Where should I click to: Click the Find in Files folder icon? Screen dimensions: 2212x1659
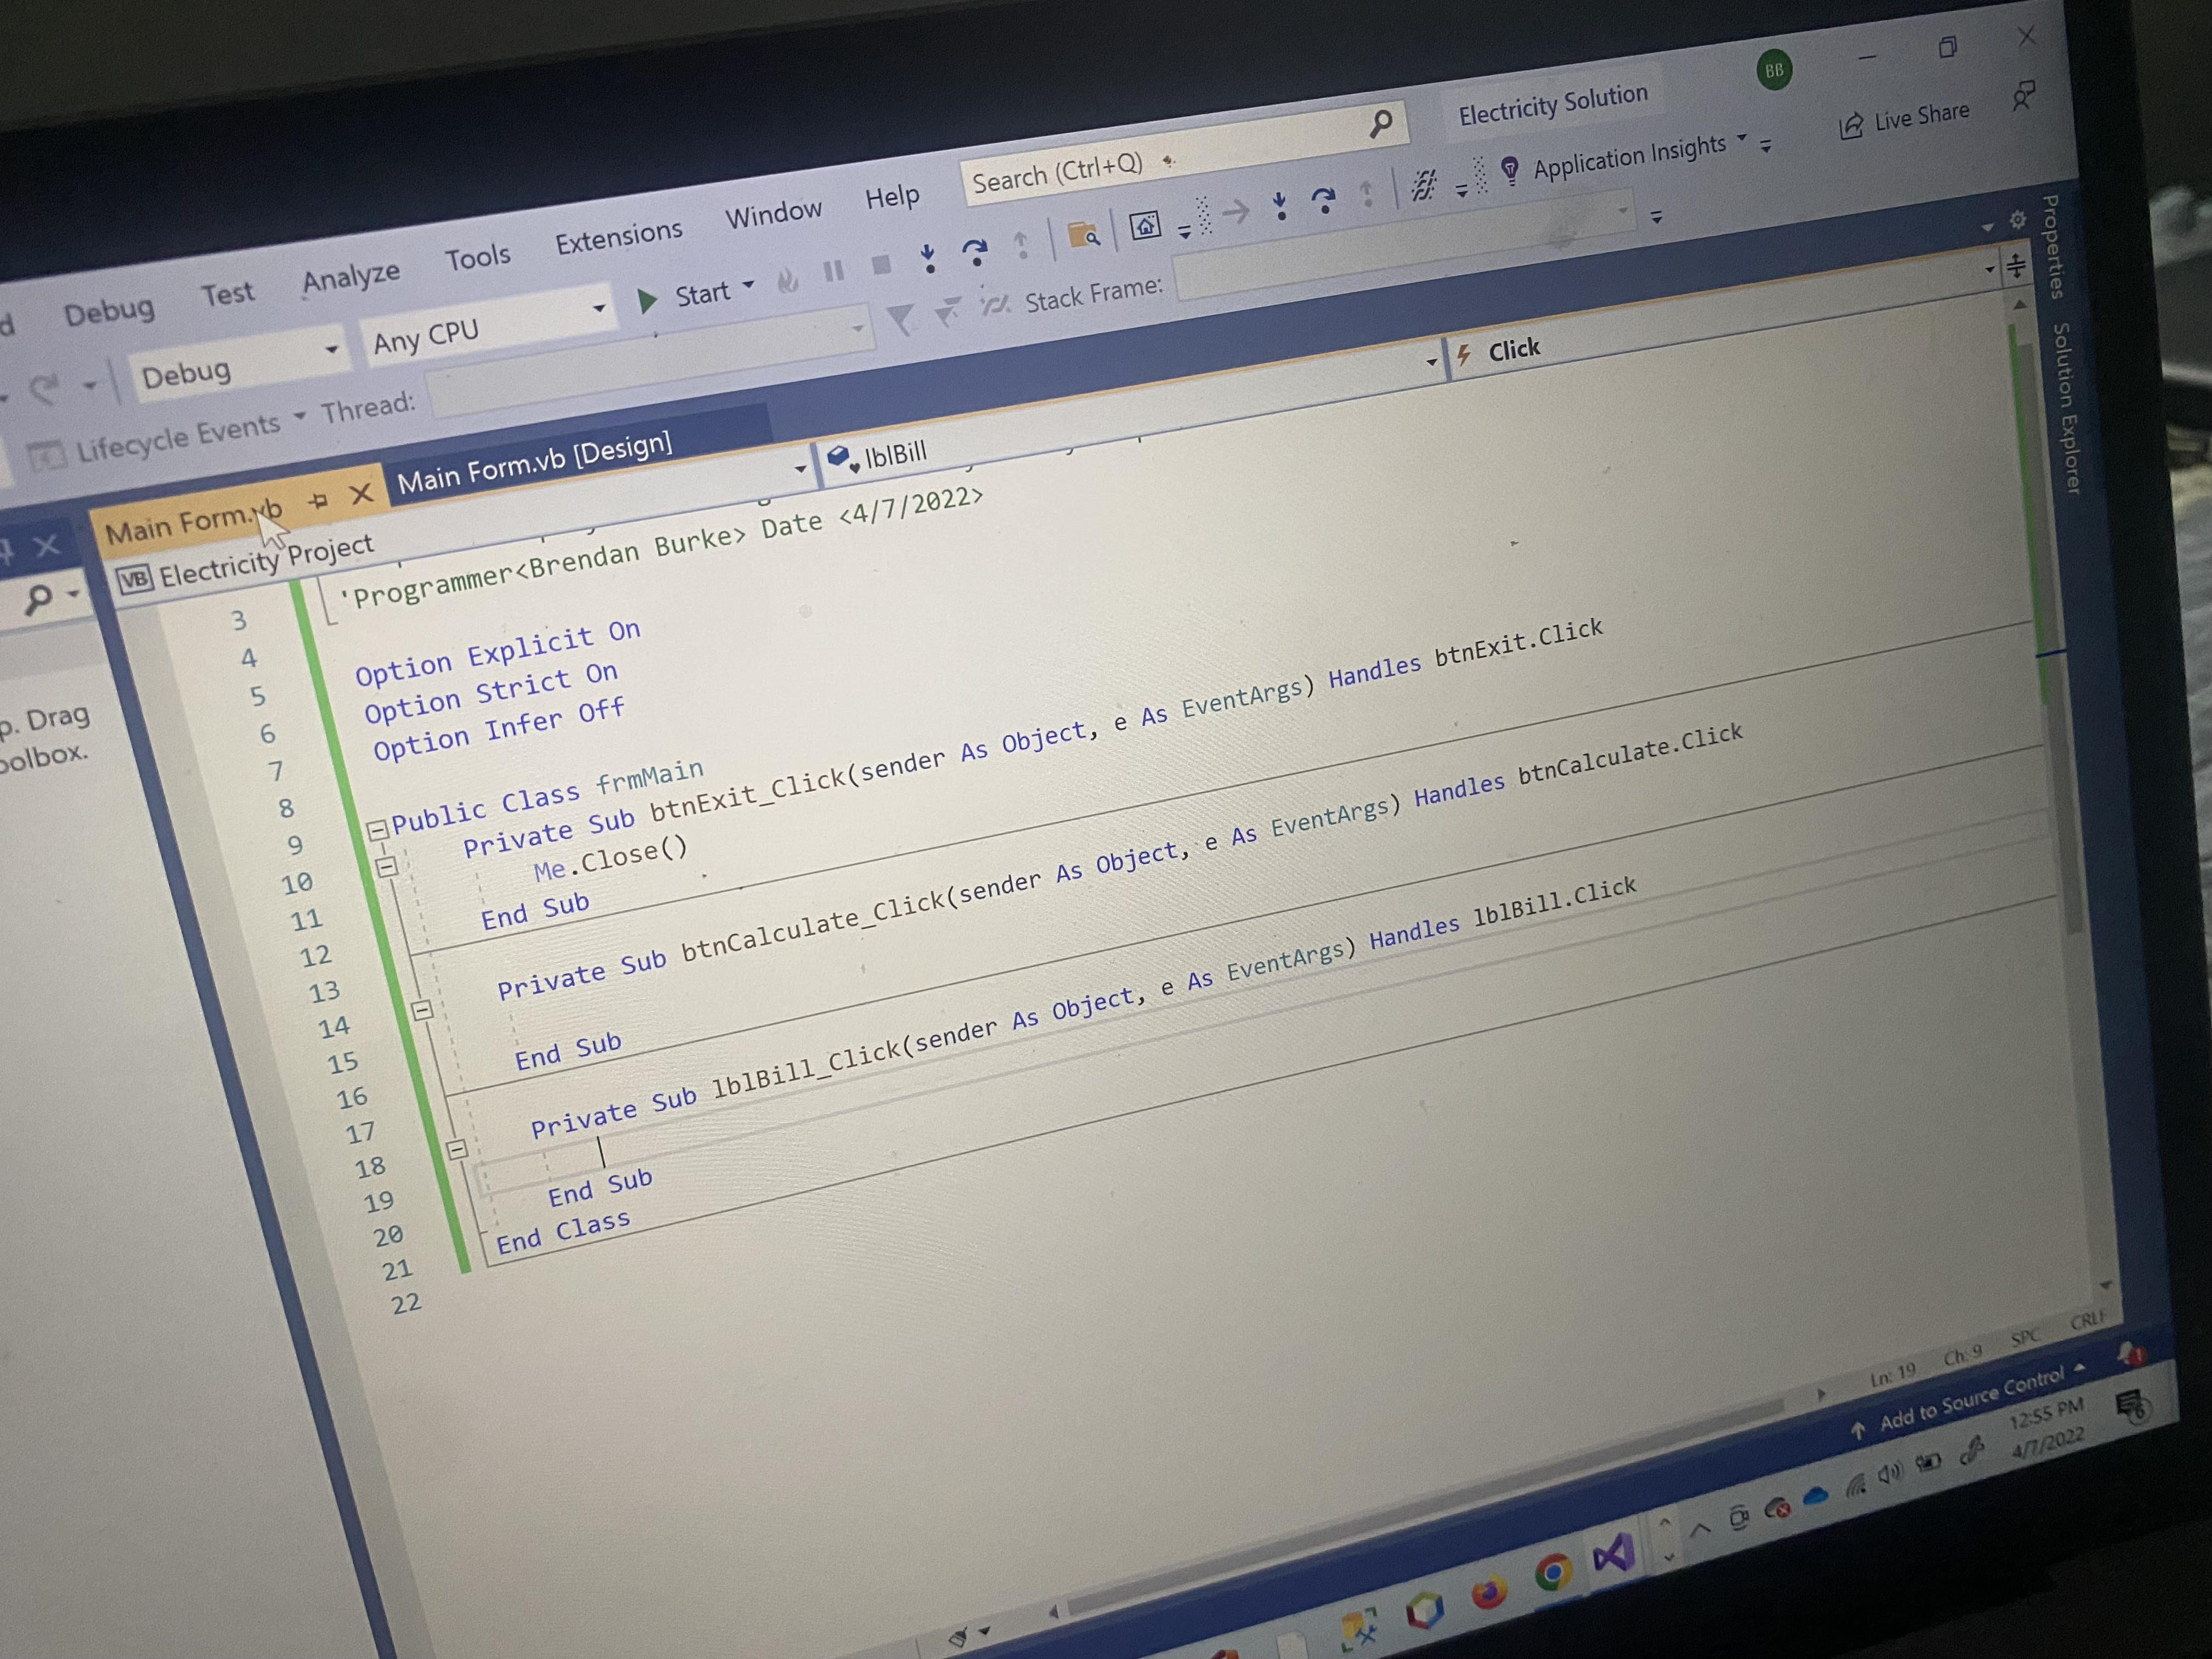point(1084,236)
